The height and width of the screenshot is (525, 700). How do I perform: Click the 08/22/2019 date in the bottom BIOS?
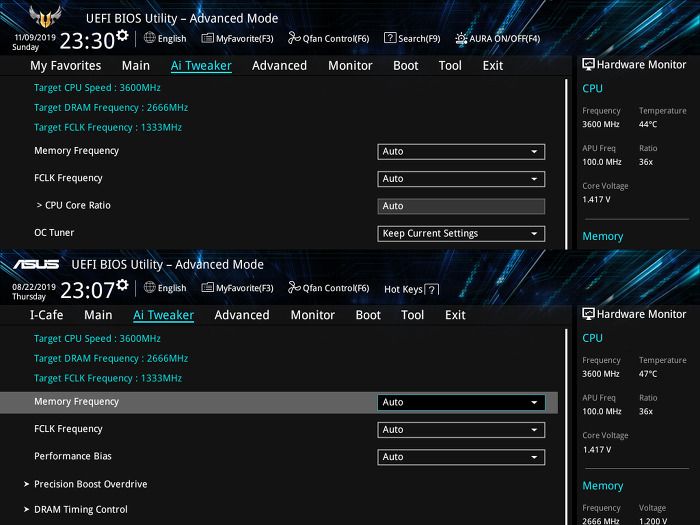[34, 287]
